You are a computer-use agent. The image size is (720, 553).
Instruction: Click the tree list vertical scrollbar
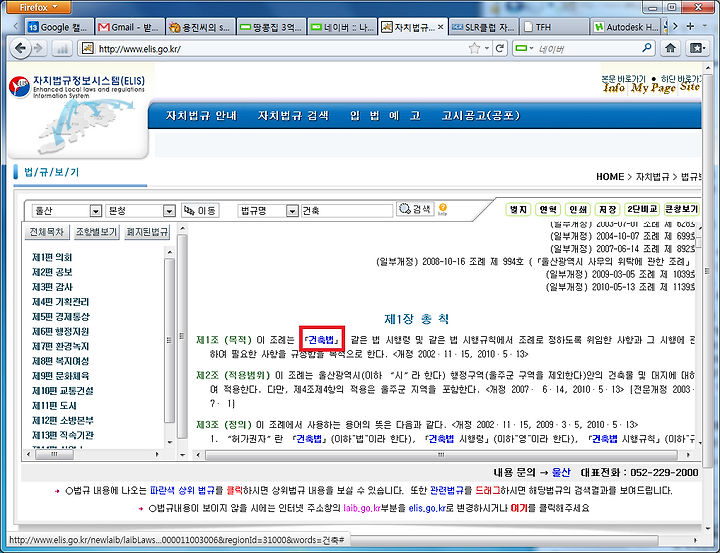[x=169, y=340]
